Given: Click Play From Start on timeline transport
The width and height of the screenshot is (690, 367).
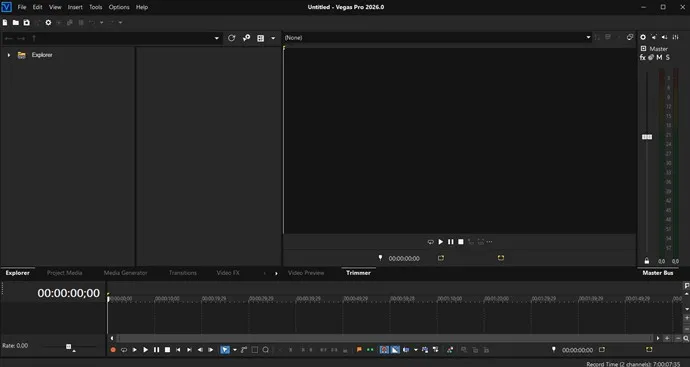Looking at the screenshot, I should click(135, 350).
